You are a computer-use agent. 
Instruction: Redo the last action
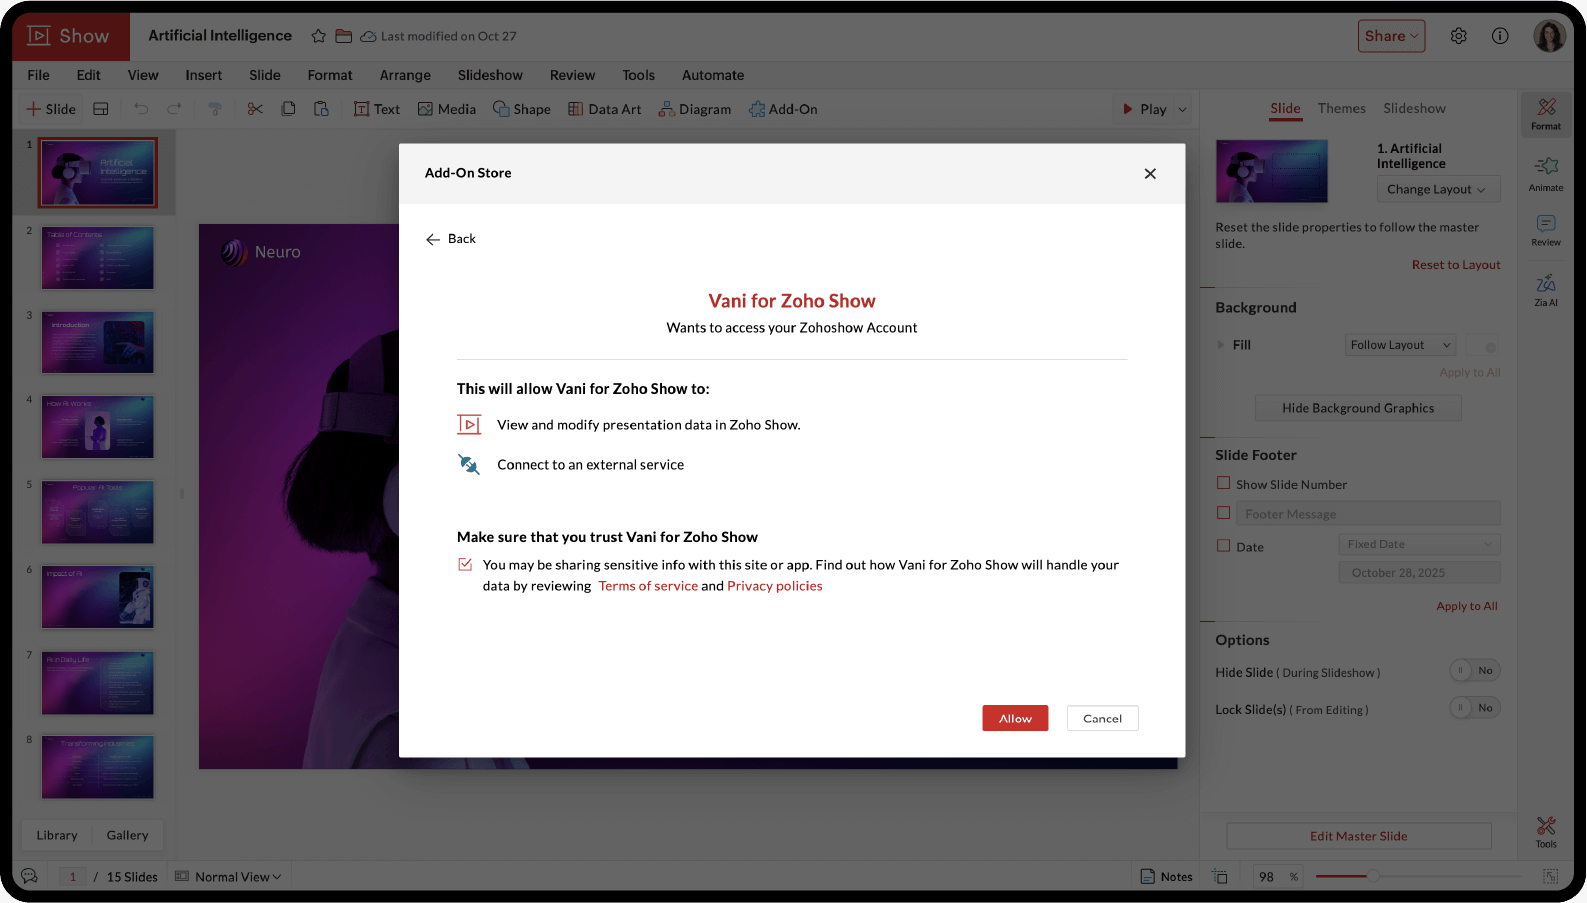[x=174, y=109]
